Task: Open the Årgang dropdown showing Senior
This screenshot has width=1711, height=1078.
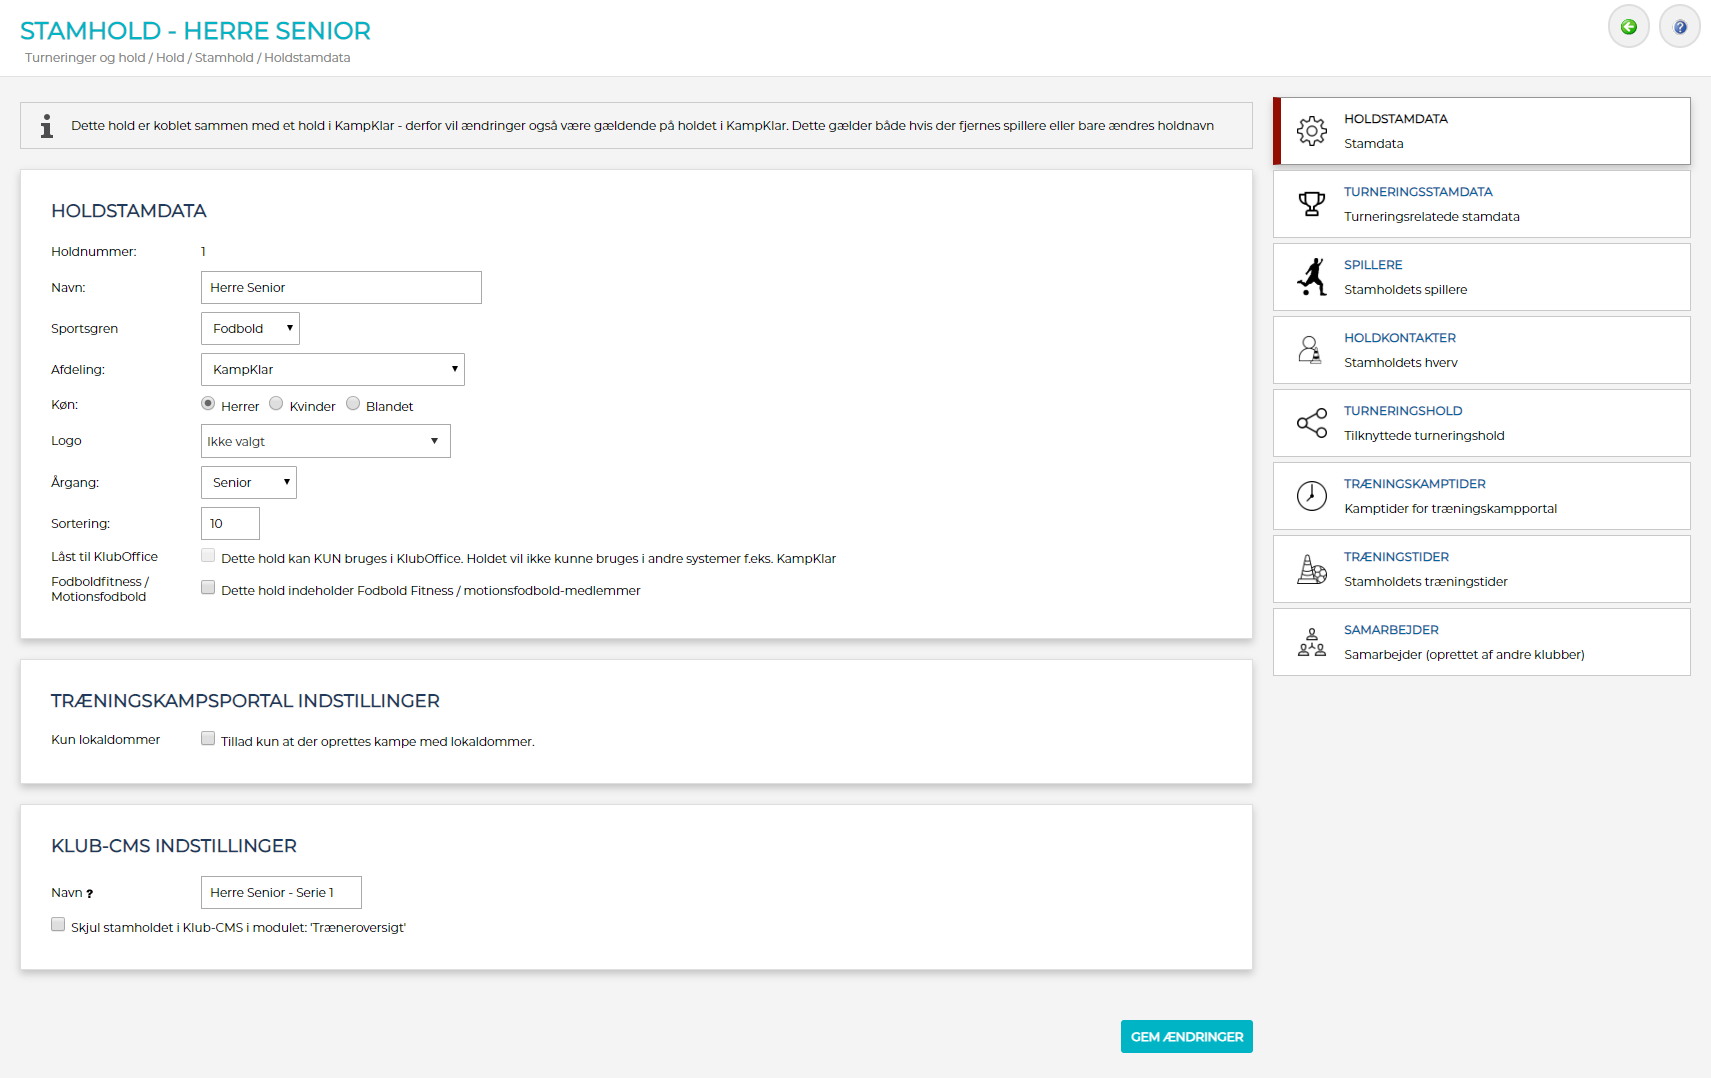Action: click(248, 483)
